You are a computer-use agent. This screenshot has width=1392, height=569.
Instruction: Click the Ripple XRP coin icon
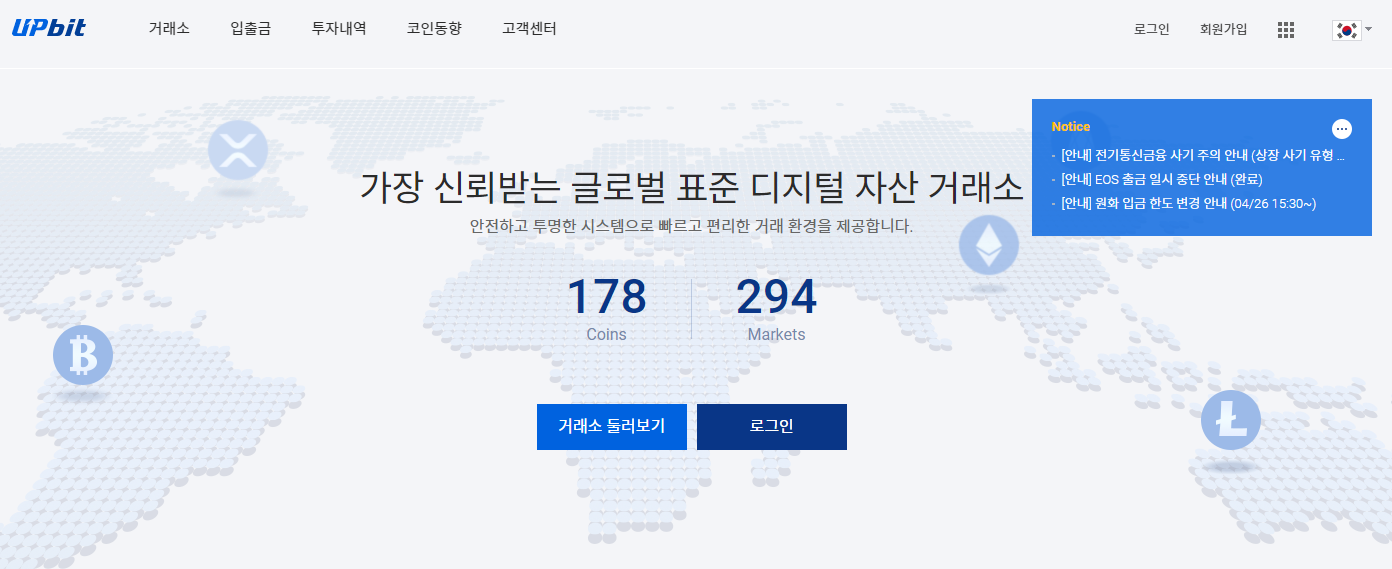click(238, 150)
